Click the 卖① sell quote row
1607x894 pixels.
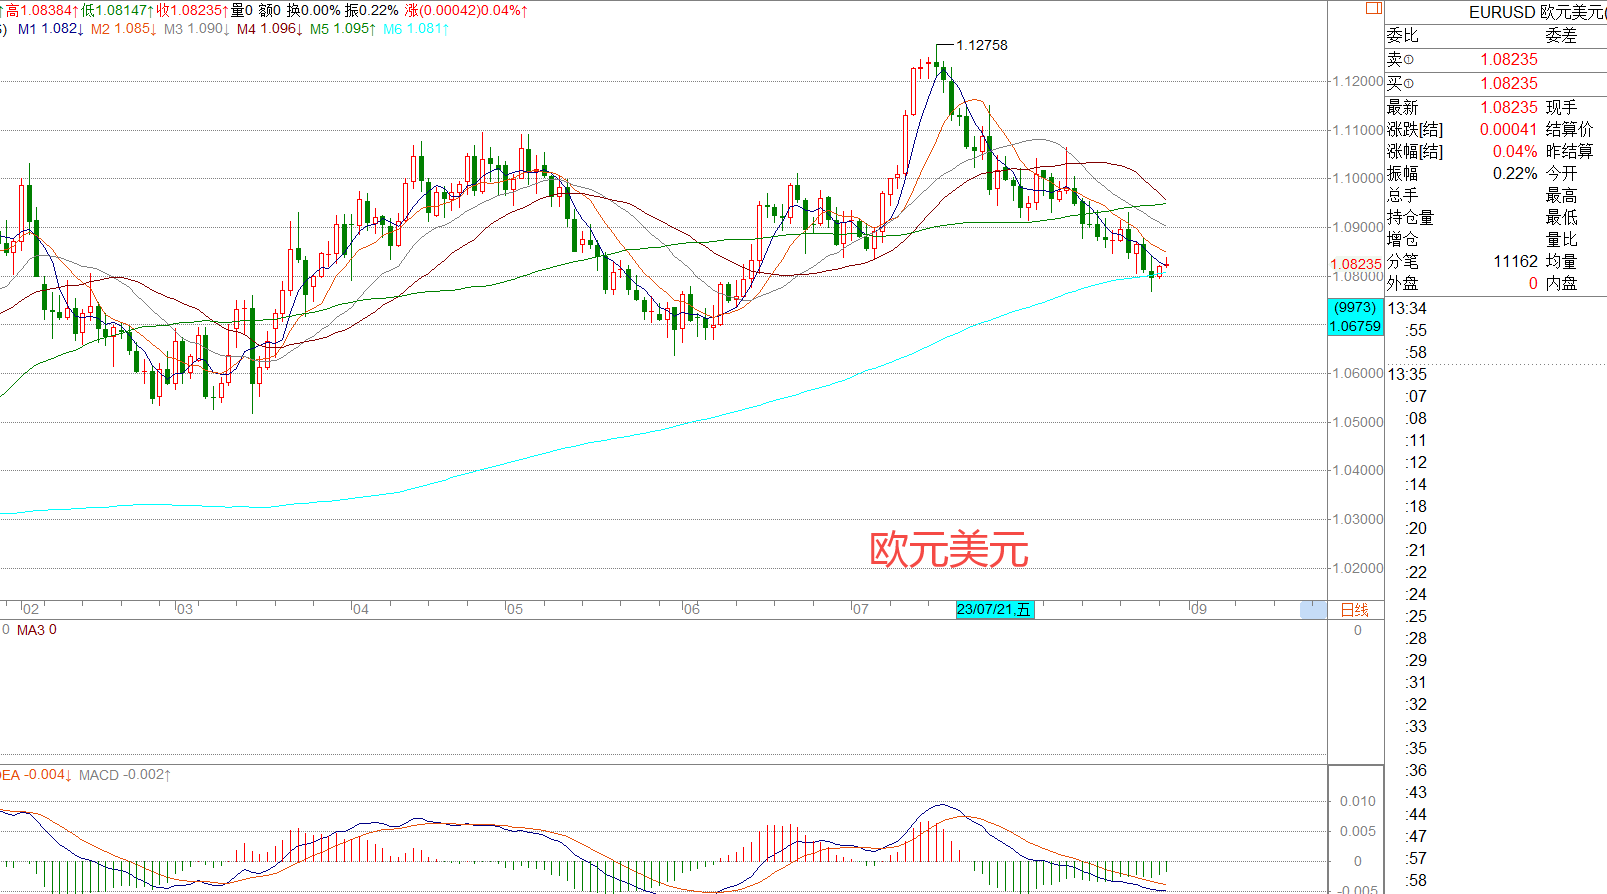[x=1495, y=60]
